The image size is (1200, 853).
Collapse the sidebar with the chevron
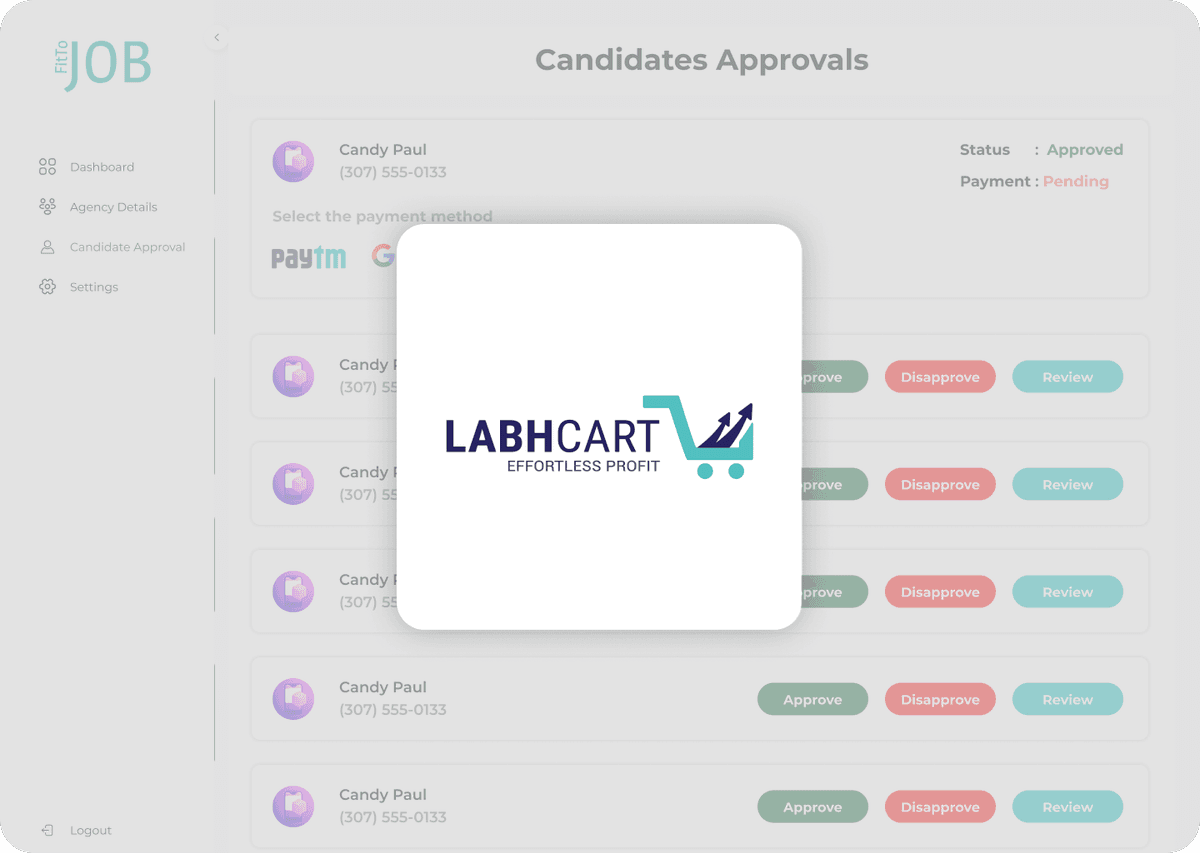click(x=216, y=37)
